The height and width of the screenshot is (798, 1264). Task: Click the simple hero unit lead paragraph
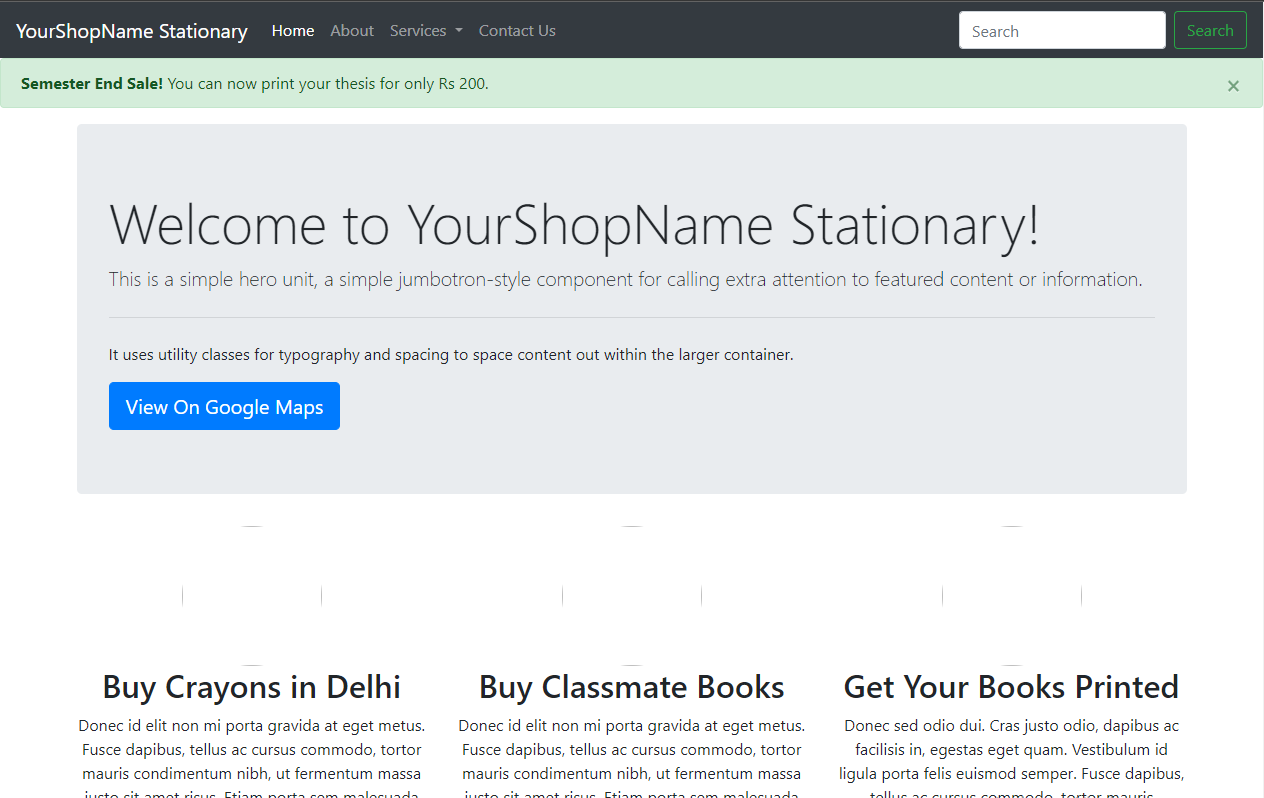point(626,279)
